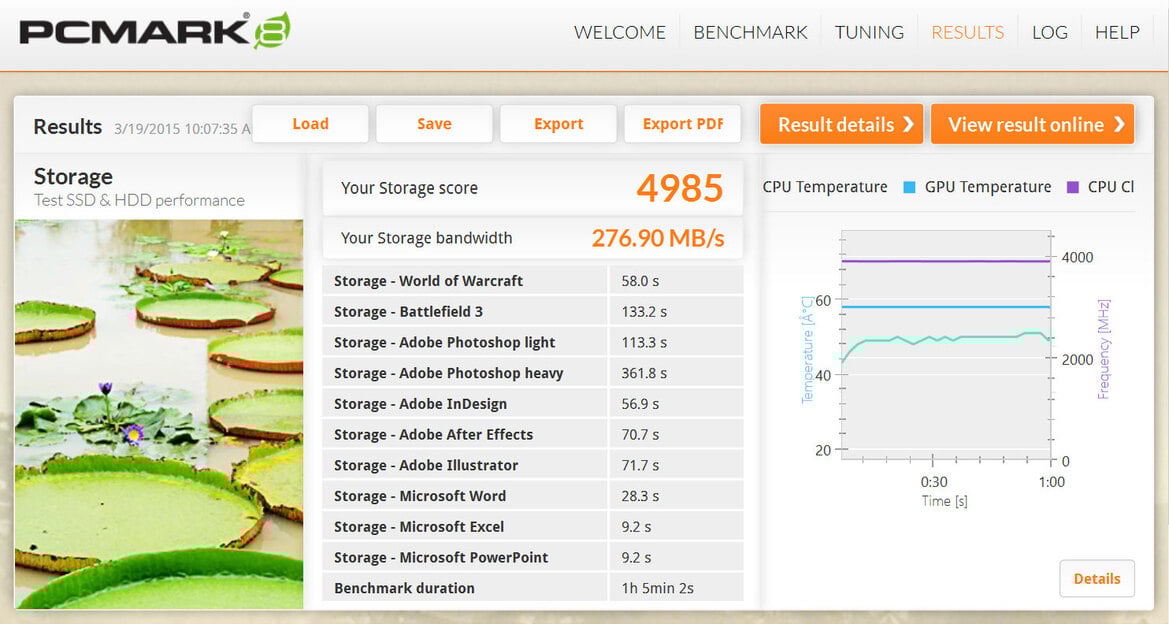The image size is (1169, 624).
Task: Save the current result
Action: tap(434, 124)
